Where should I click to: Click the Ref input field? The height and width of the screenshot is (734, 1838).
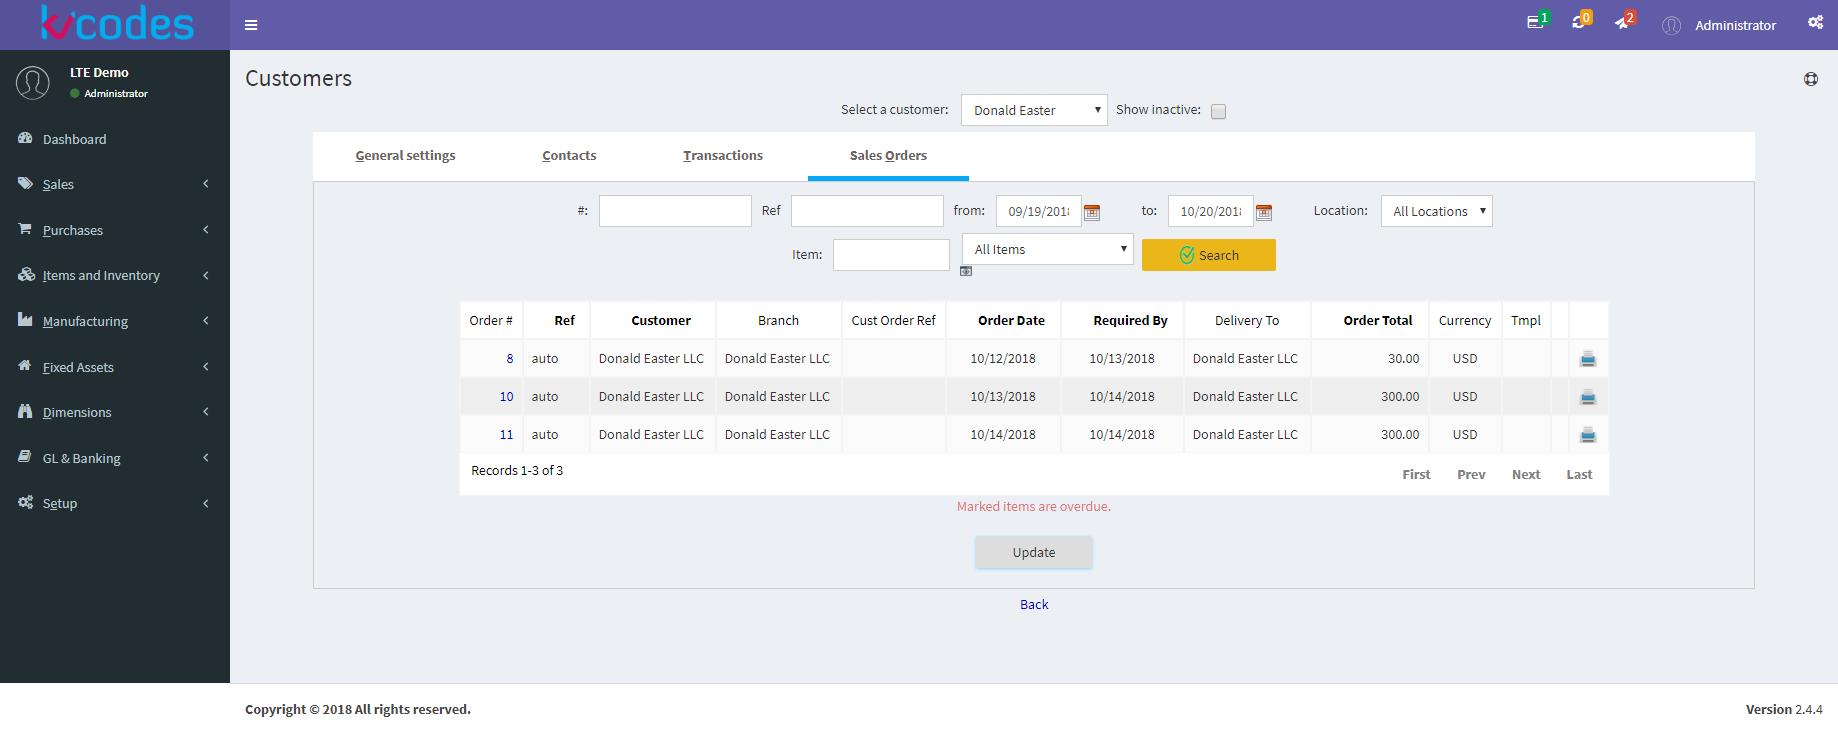pyautogui.click(x=866, y=211)
